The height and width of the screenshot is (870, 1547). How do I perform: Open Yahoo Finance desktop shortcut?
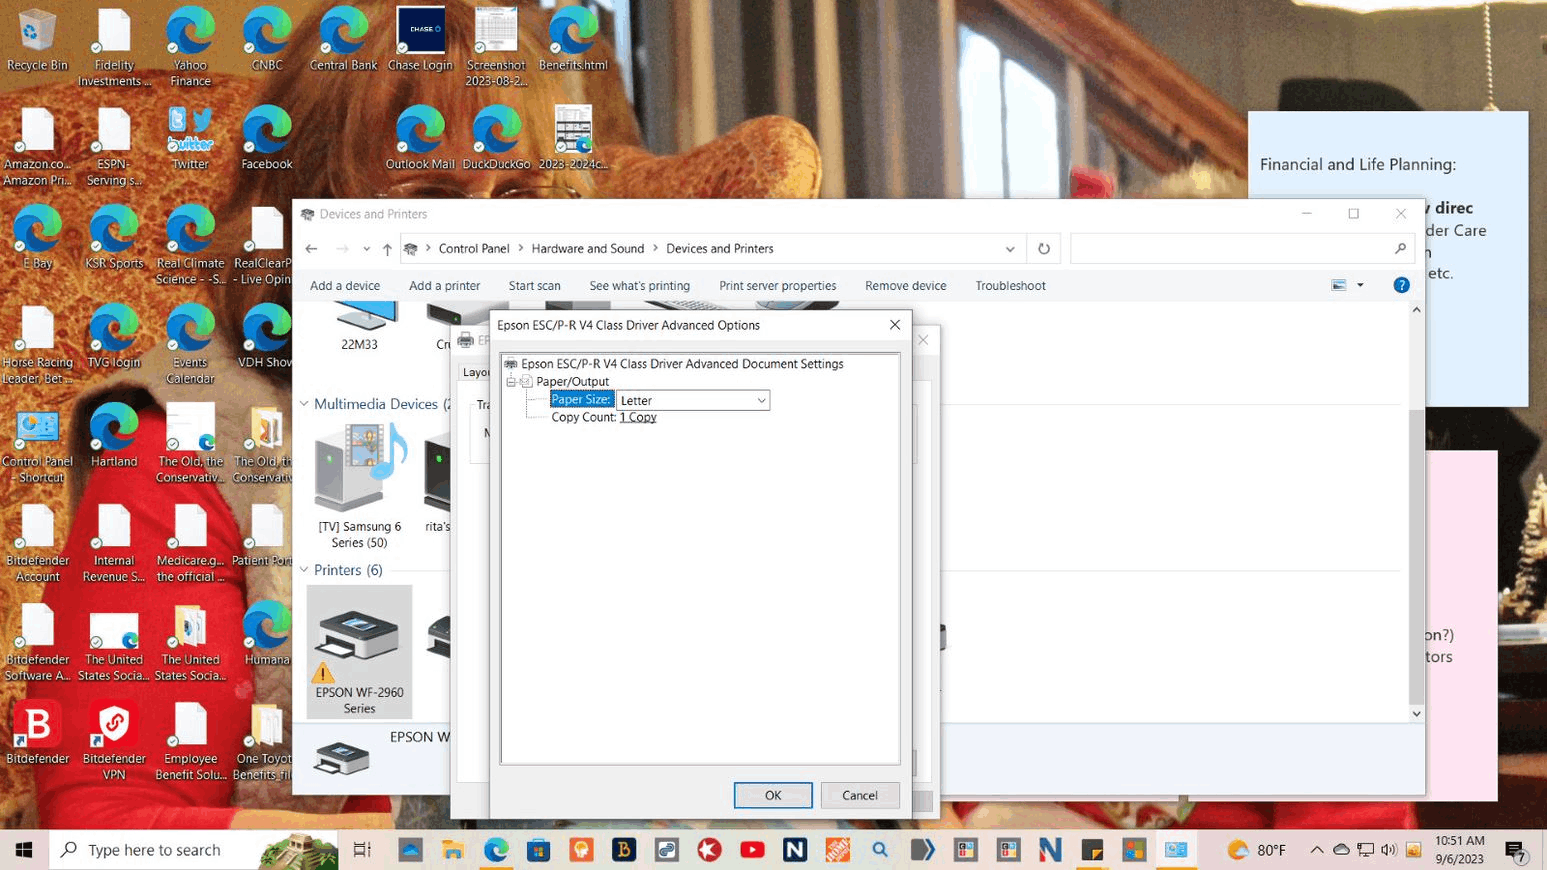tap(190, 47)
